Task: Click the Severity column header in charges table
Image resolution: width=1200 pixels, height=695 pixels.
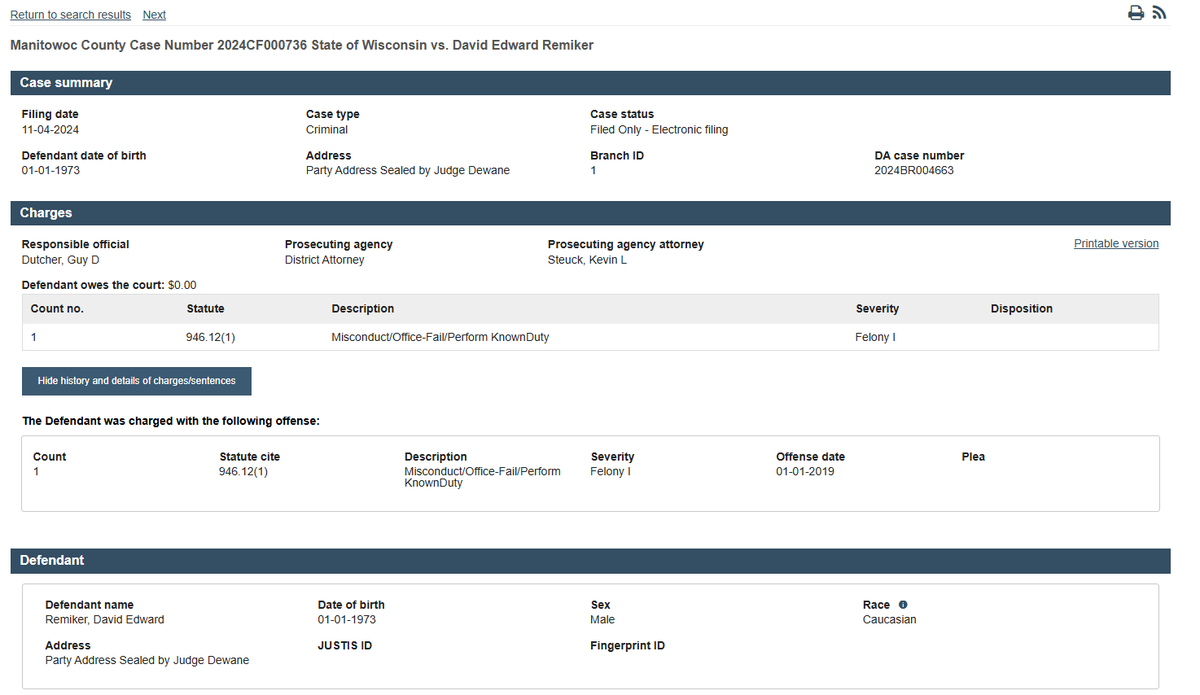Action: tap(877, 309)
